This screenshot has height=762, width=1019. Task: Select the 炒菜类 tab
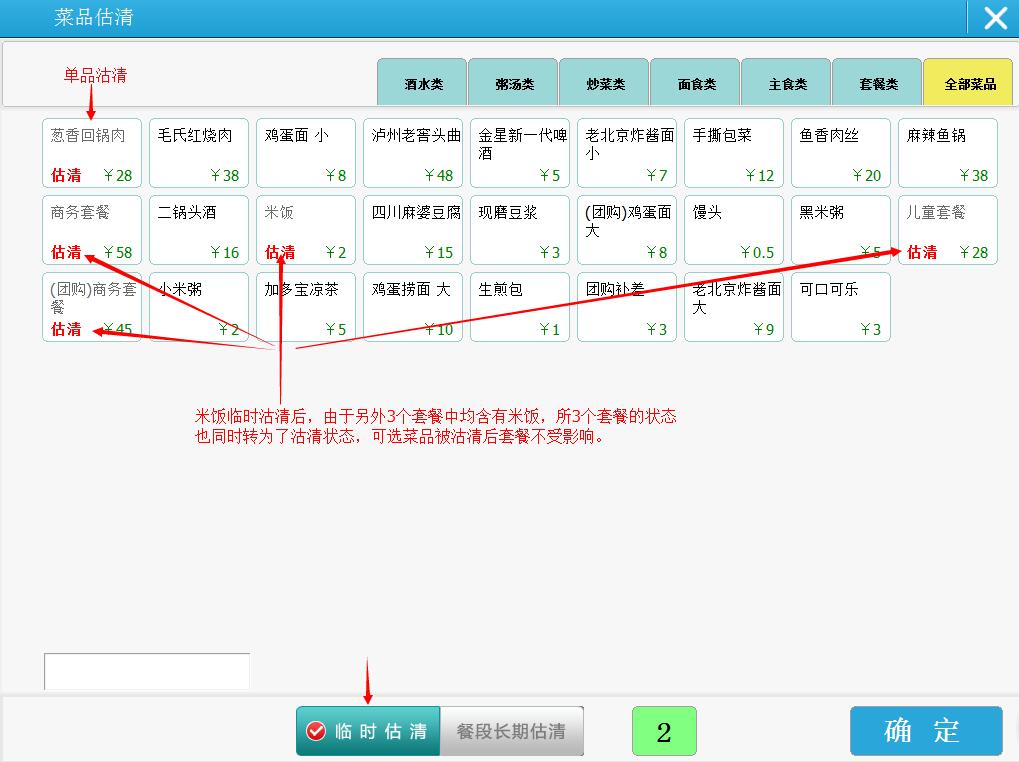(x=605, y=83)
